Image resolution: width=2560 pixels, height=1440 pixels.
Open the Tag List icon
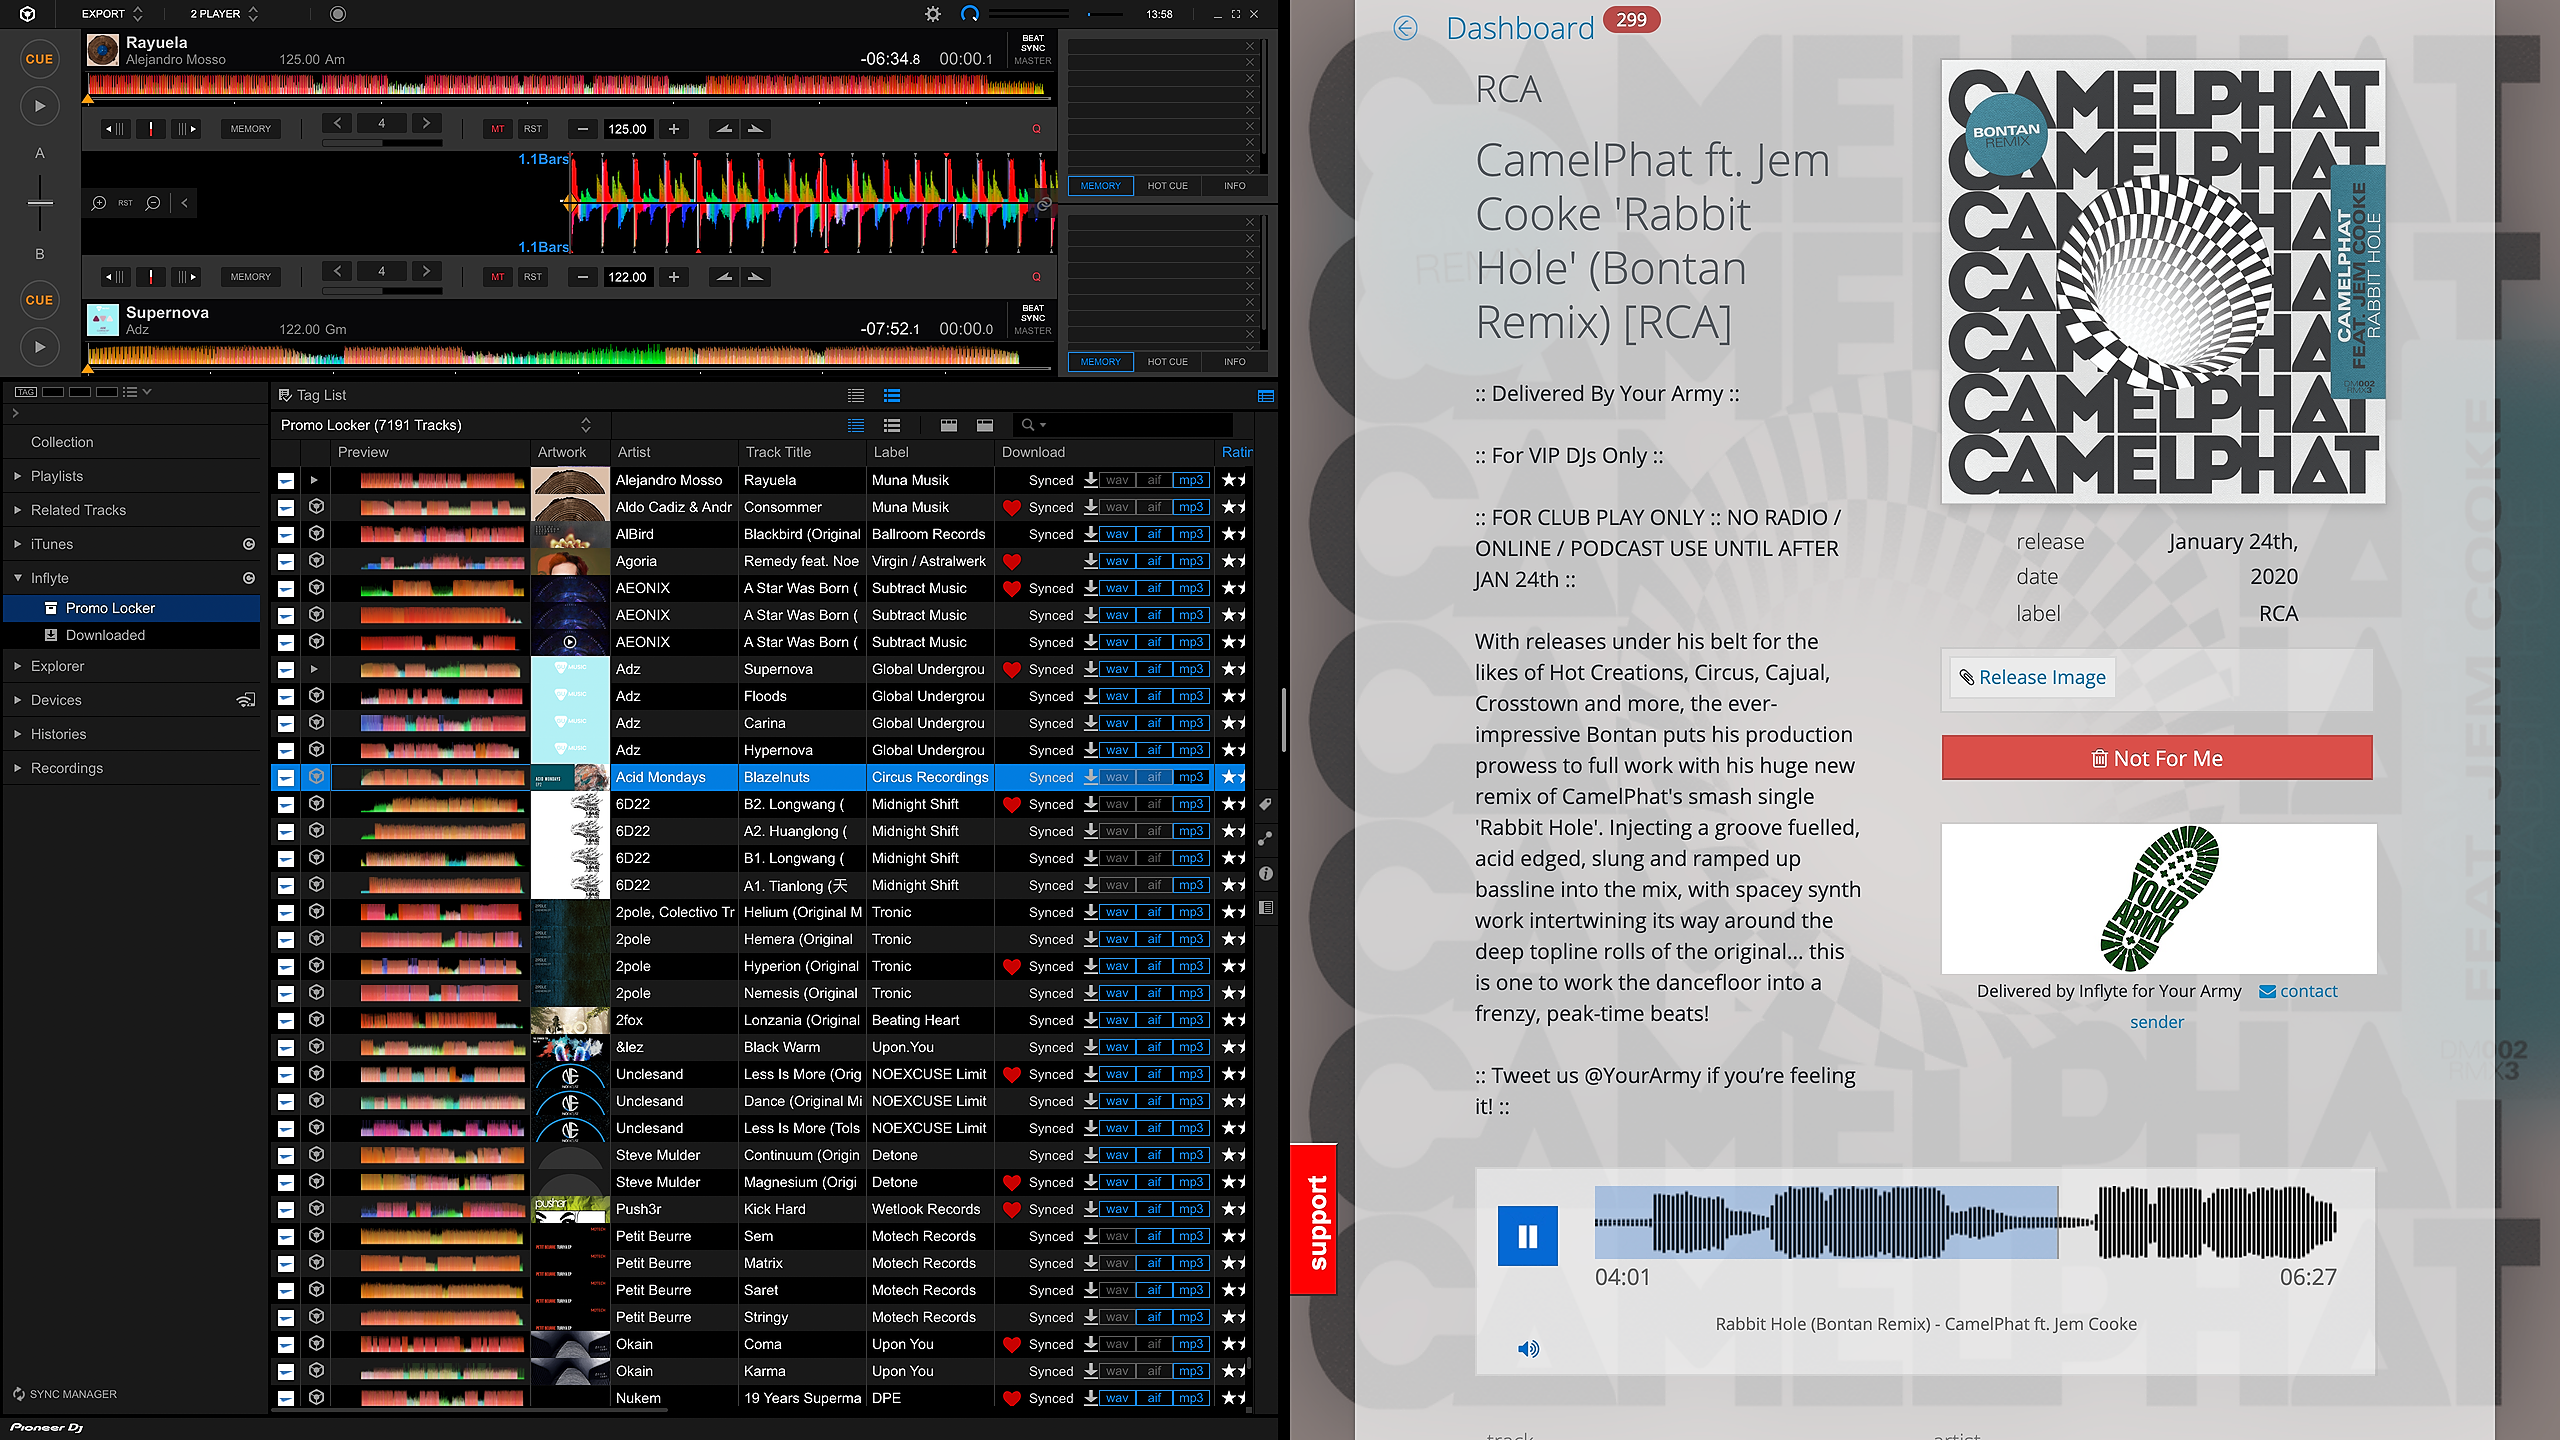point(285,395)
